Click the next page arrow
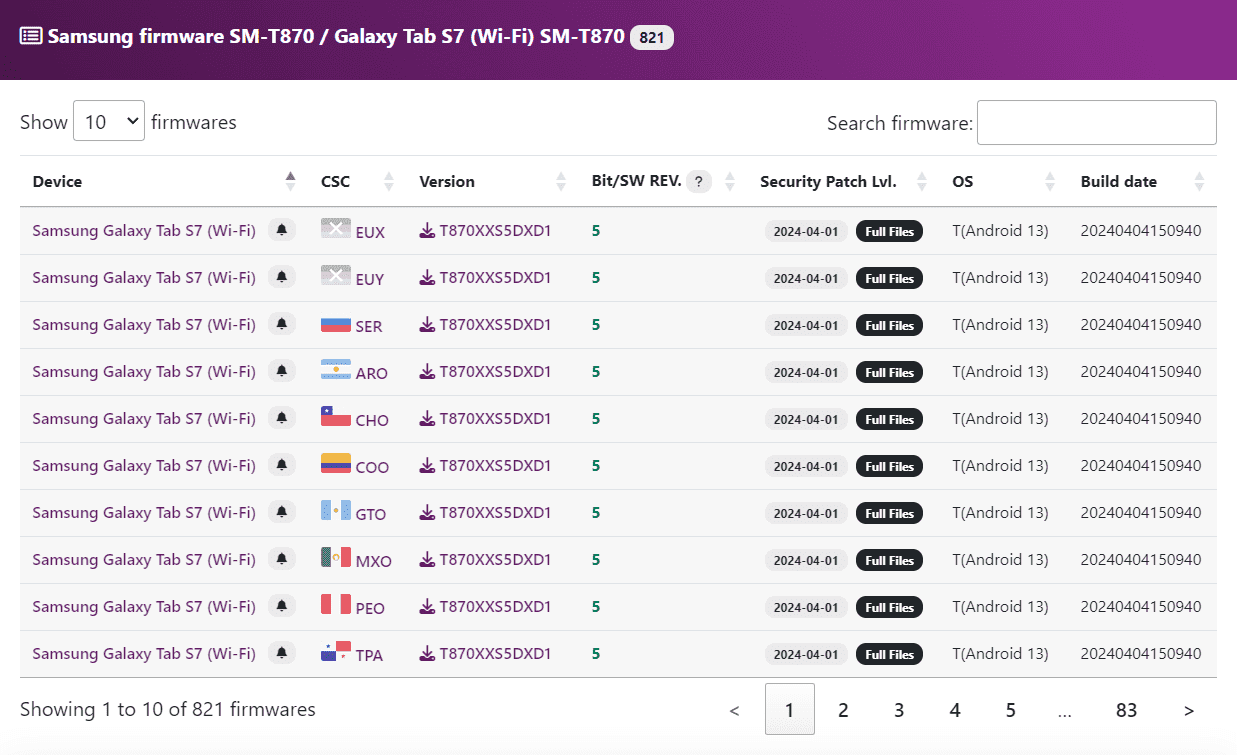The image size is (1237, 755). tap(1189, 710)
